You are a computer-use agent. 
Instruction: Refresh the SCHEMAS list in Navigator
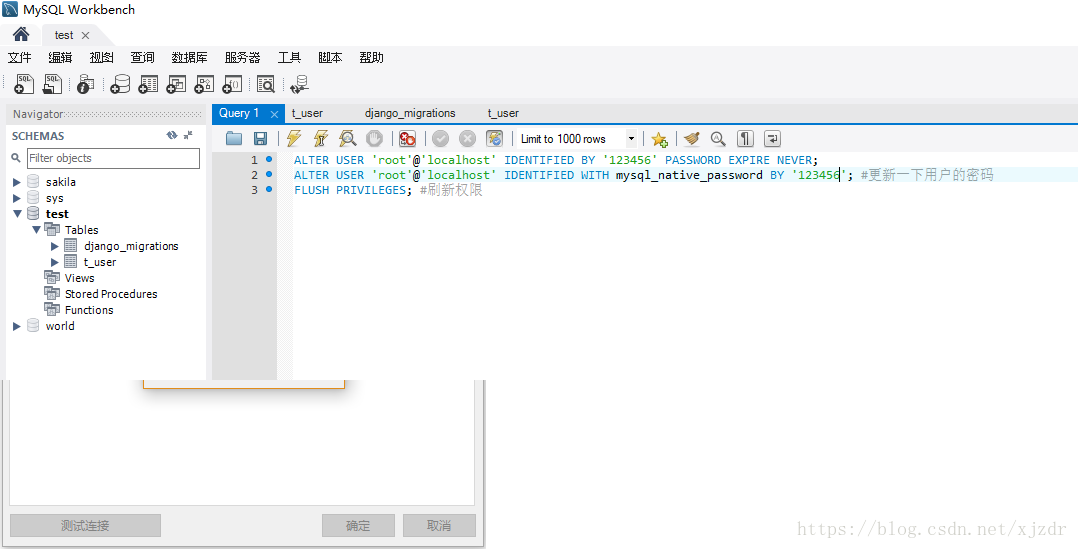click(x=172, y=135)
